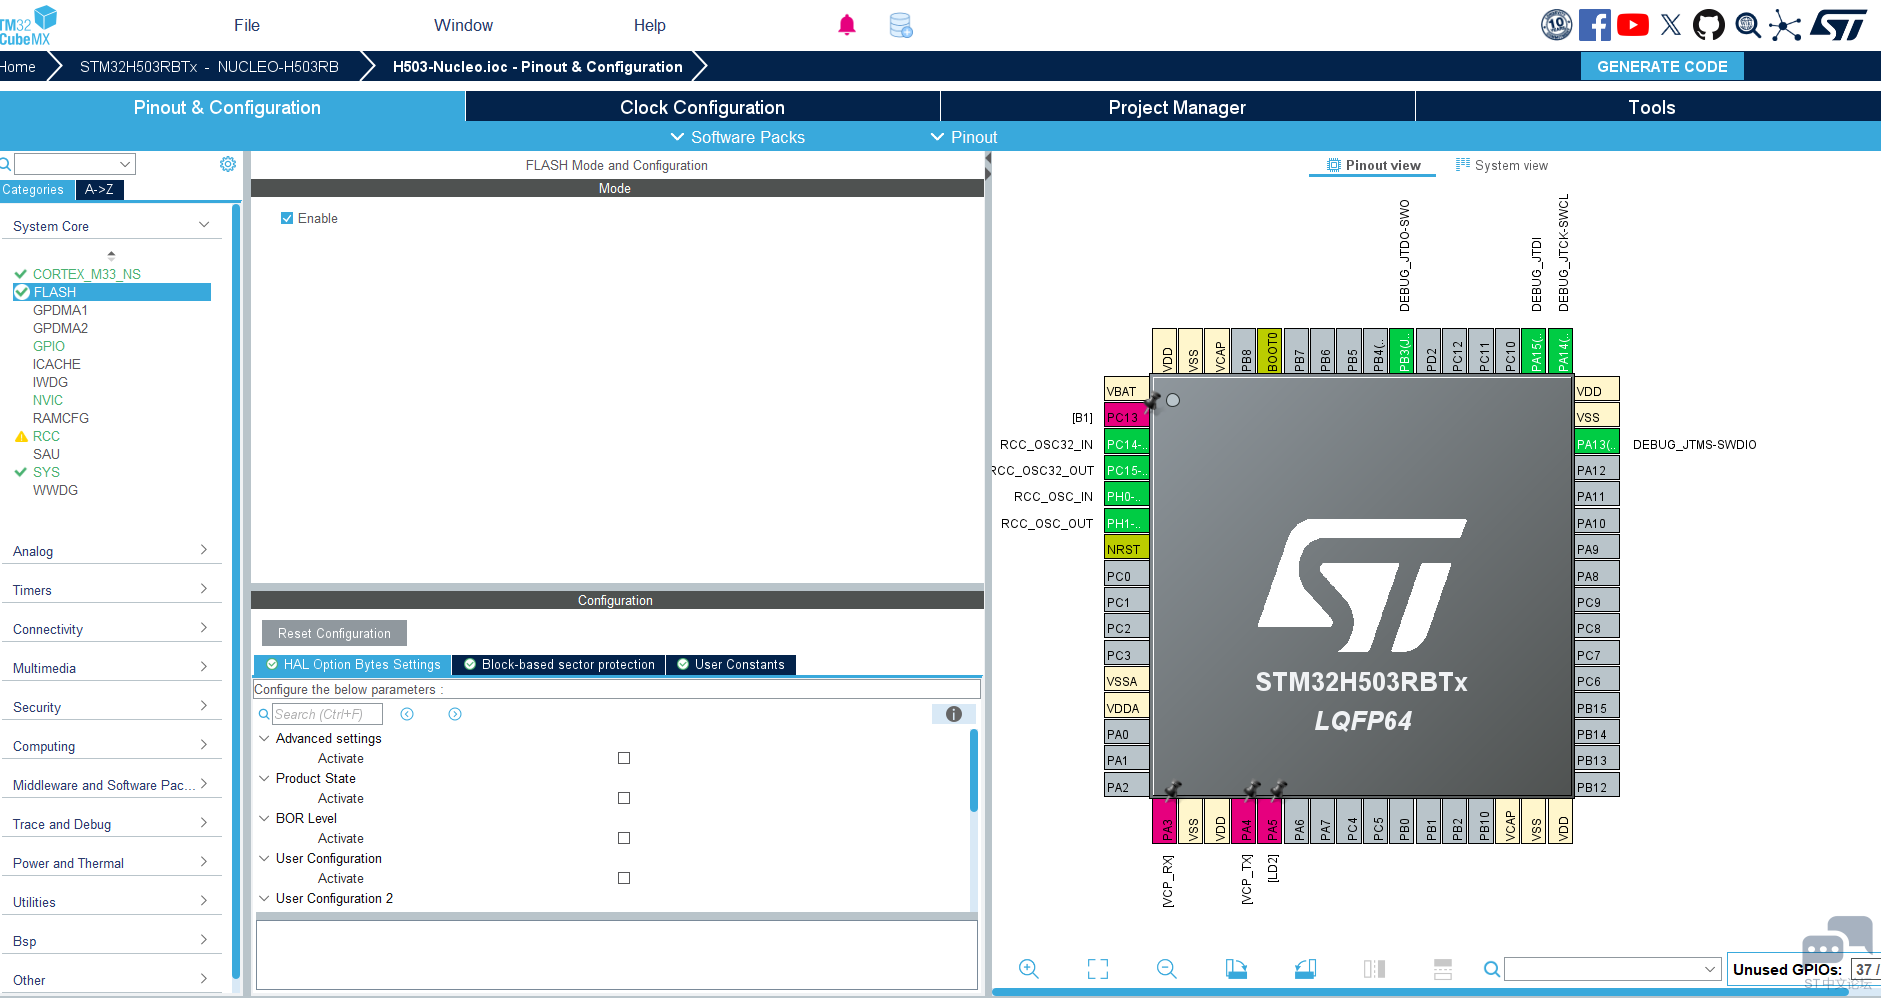This screenshot has width=1881, height=999.
Task: Click in the parameter search field
Action: pos(327,714)
